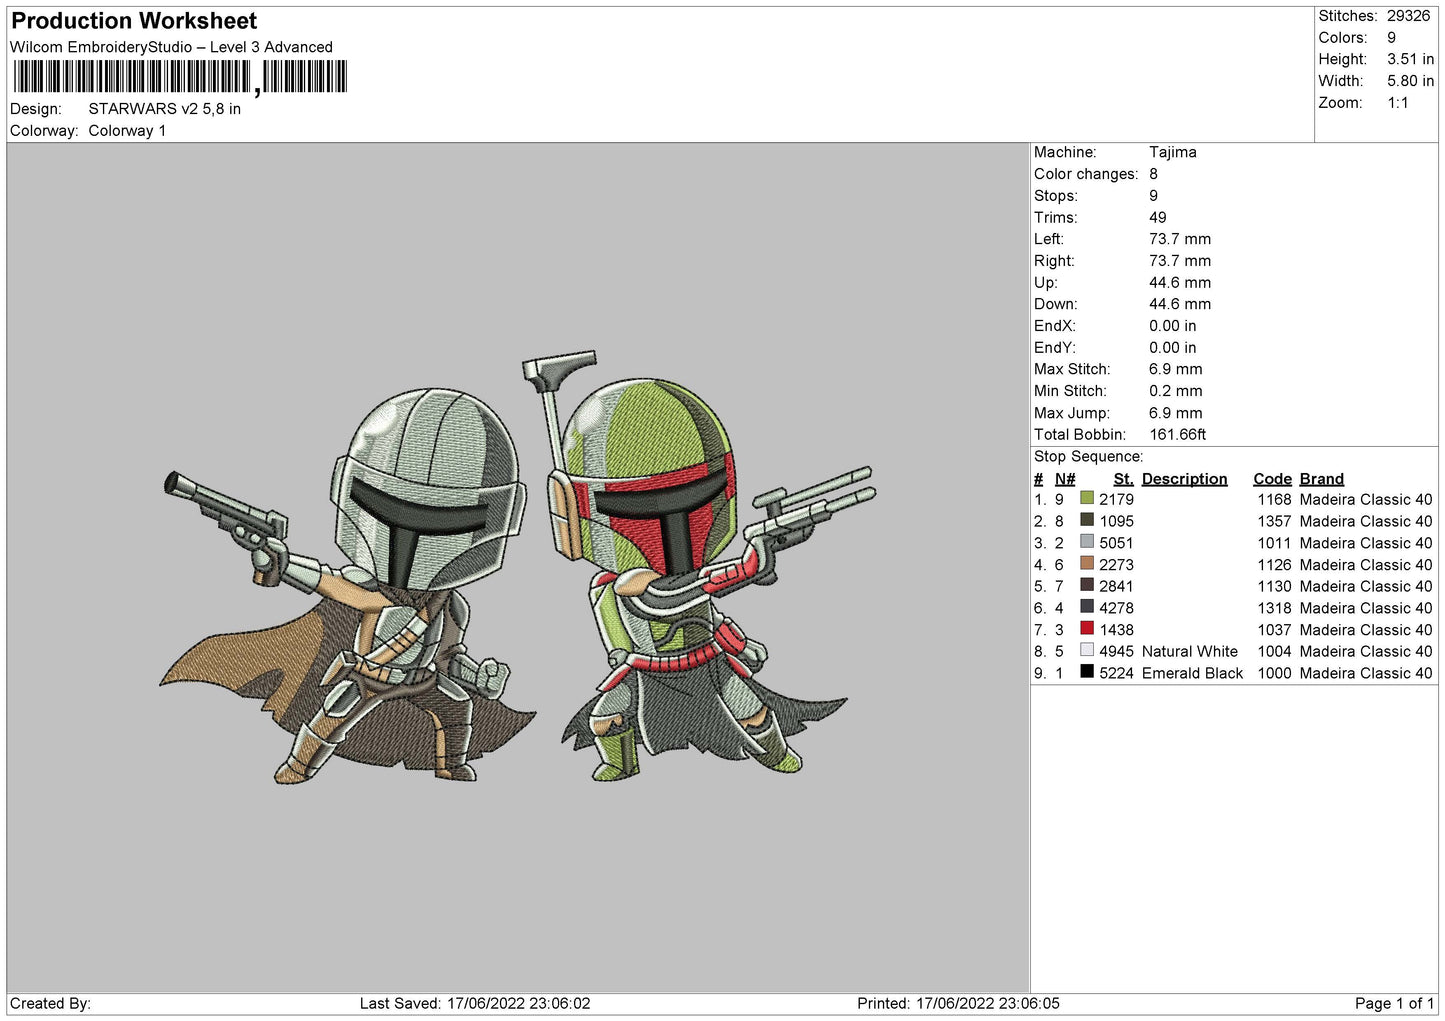The width and height of the screenshot is (1445, 1021).
Task: Click the light gray 5051 thread swatch
Action: [x=1087, y=542]
